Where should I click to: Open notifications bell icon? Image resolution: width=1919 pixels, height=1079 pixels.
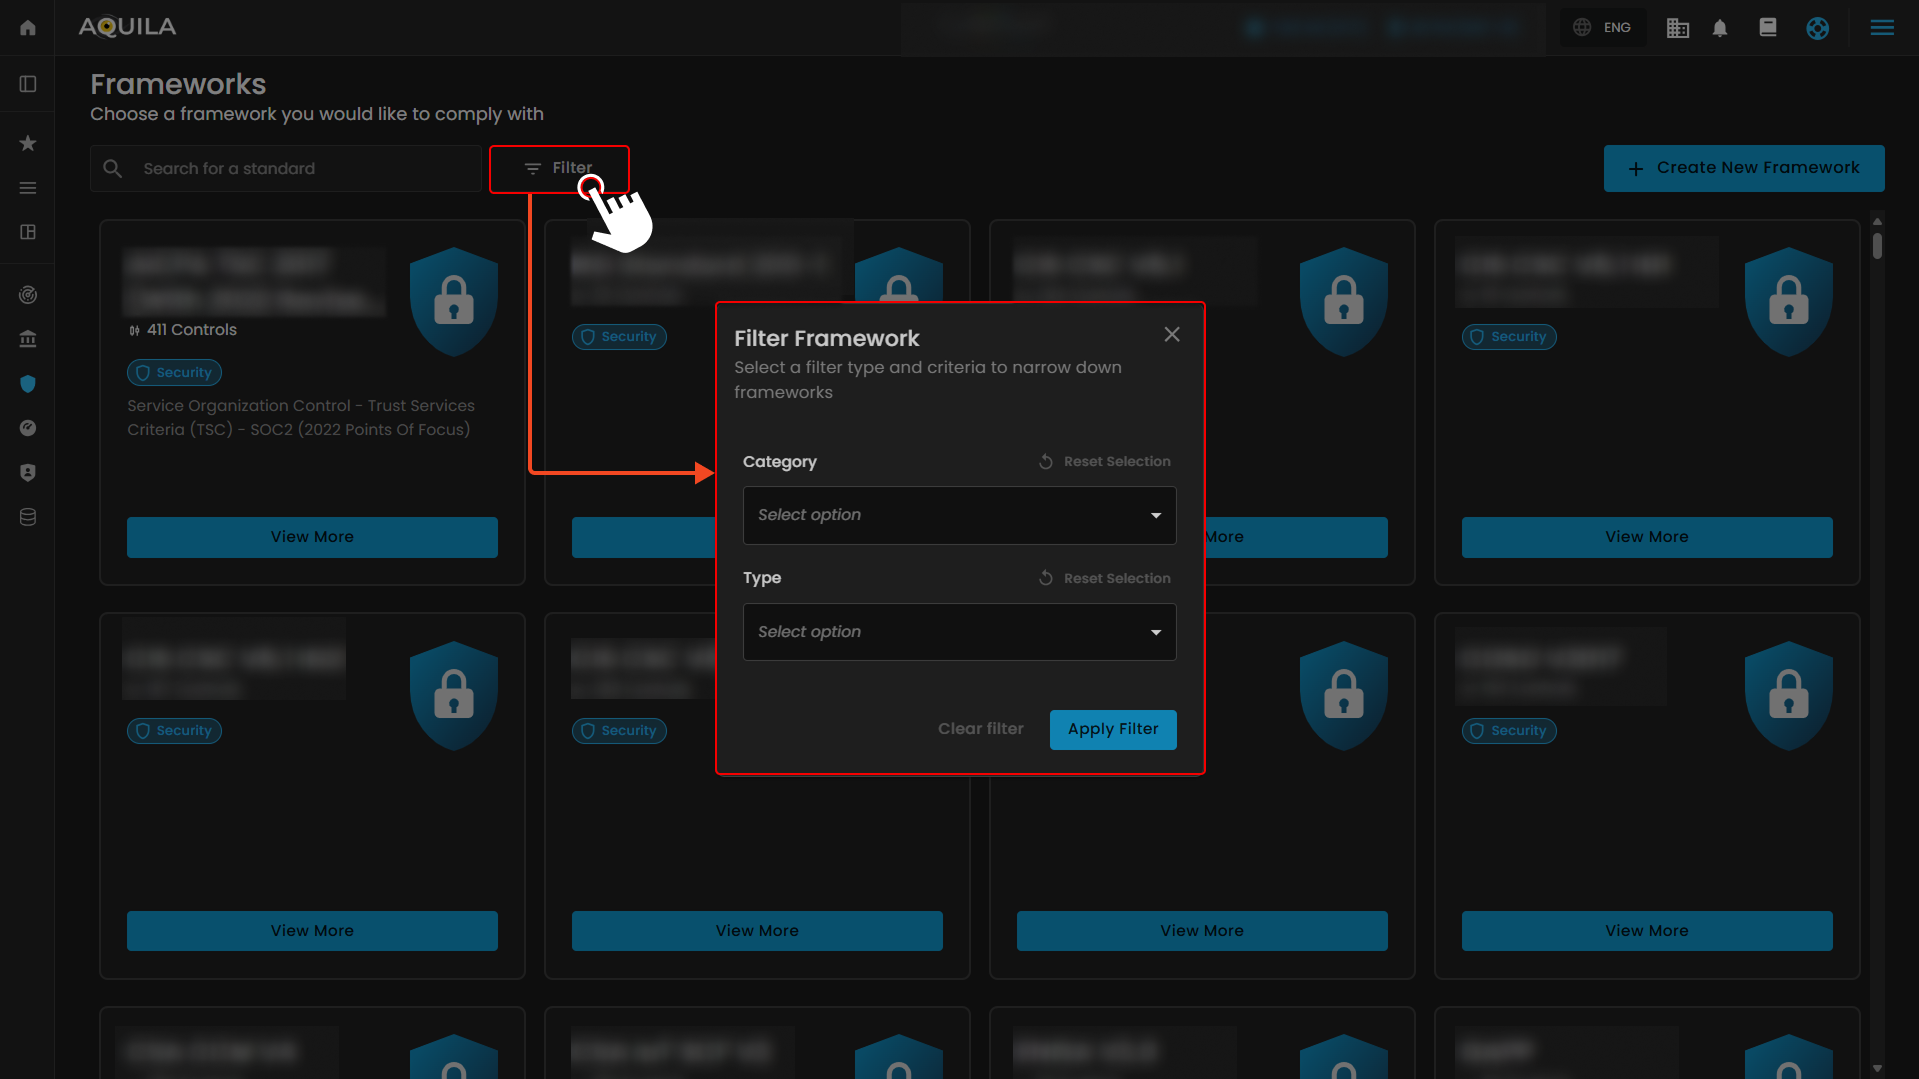(x=1720, y=28)
